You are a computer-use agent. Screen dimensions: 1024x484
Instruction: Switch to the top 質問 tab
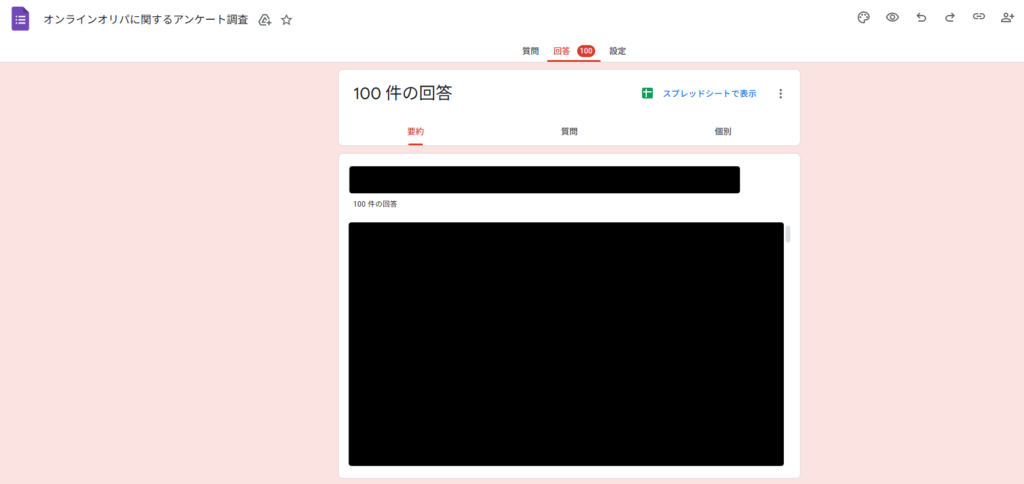click(530, 51)
